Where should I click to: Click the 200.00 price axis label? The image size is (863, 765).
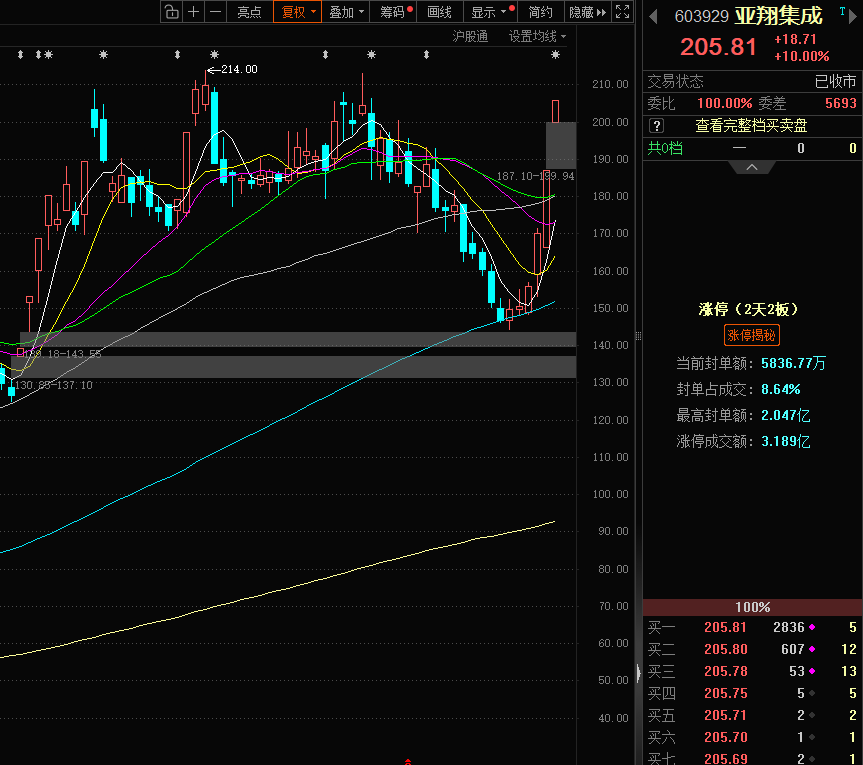click(x=610, y=122)
